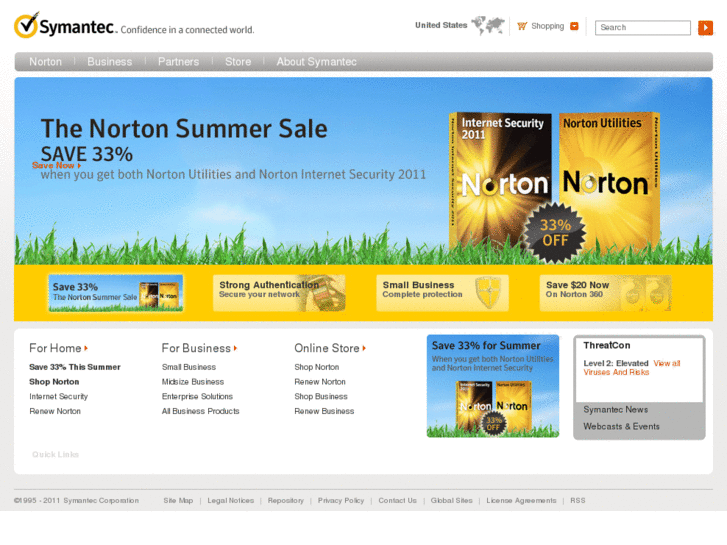Select the Small Business Complete protection tile
727x545 pixels.
442,293
